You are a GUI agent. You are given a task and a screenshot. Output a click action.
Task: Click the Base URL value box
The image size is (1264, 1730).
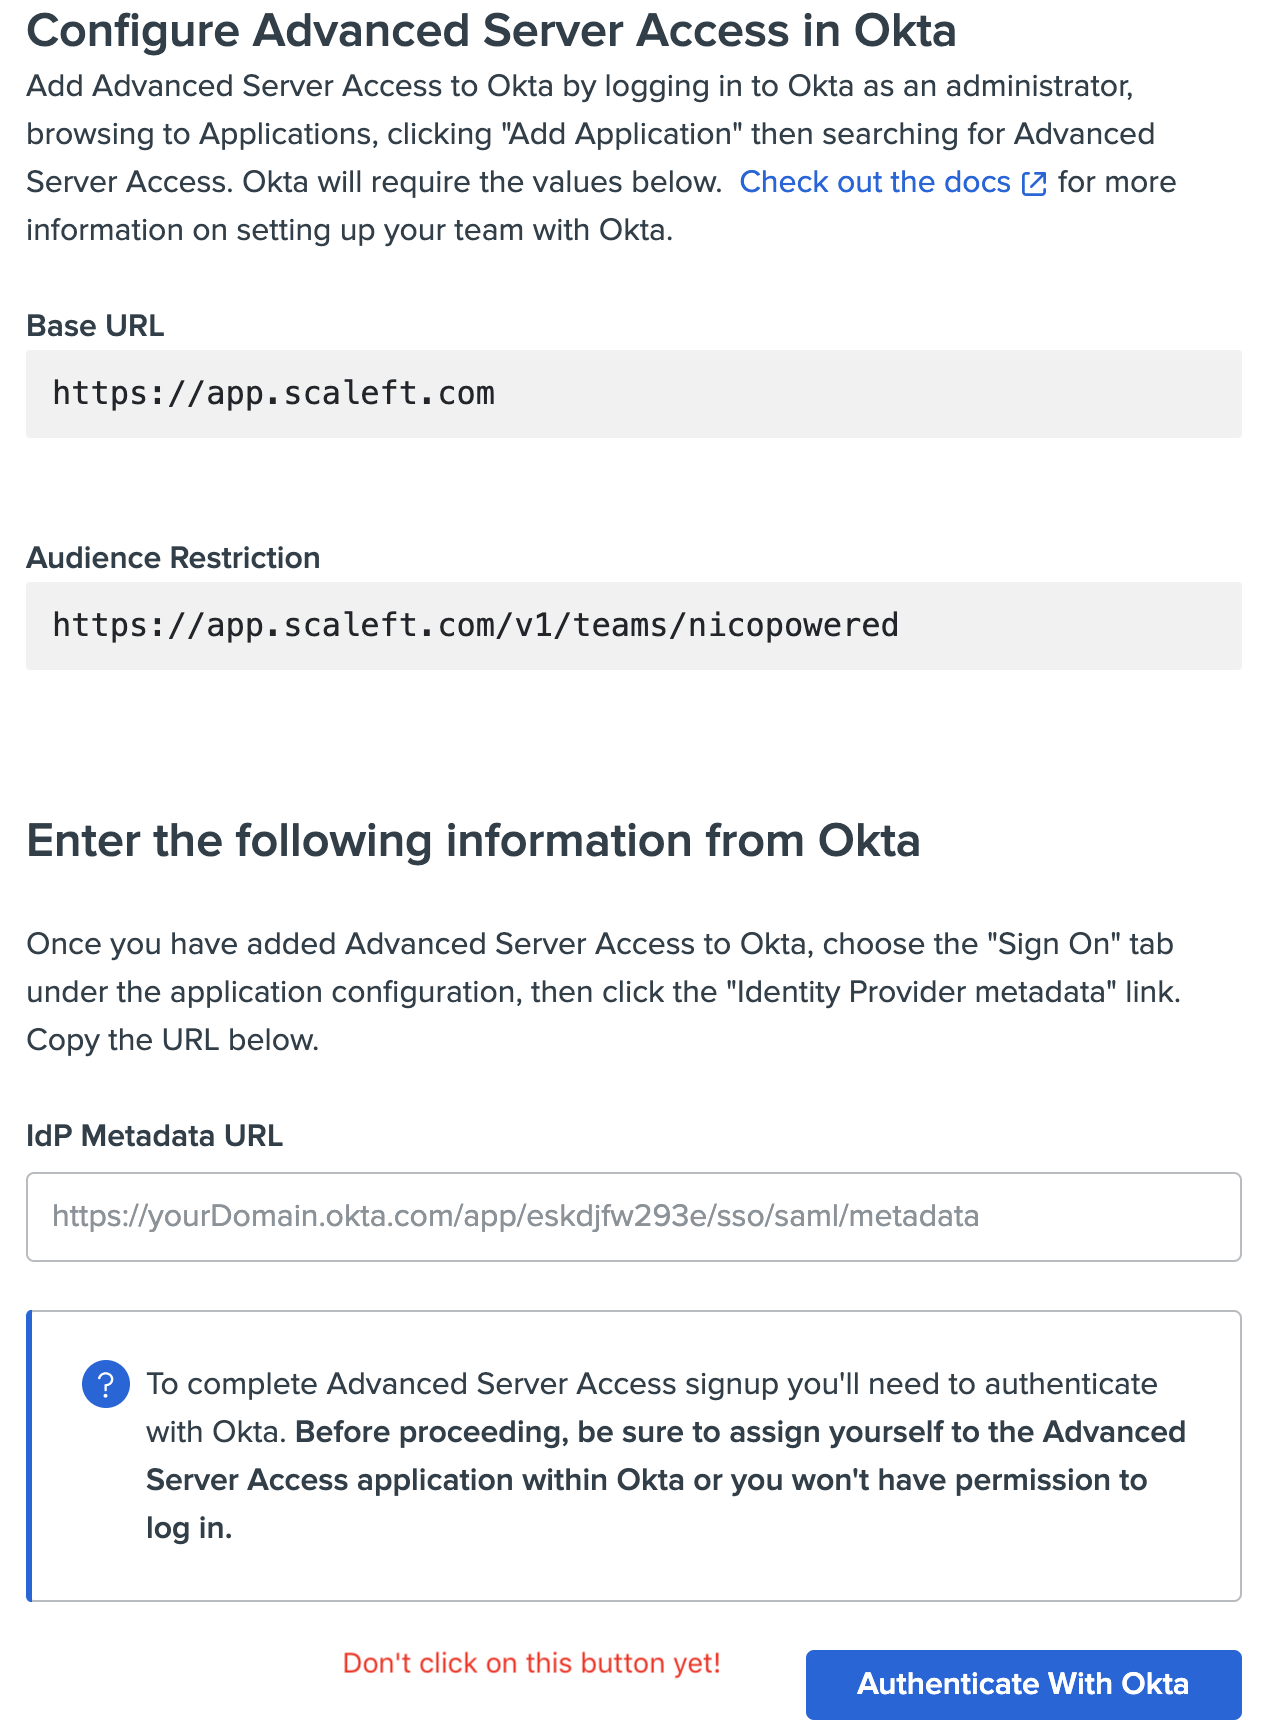633,394
